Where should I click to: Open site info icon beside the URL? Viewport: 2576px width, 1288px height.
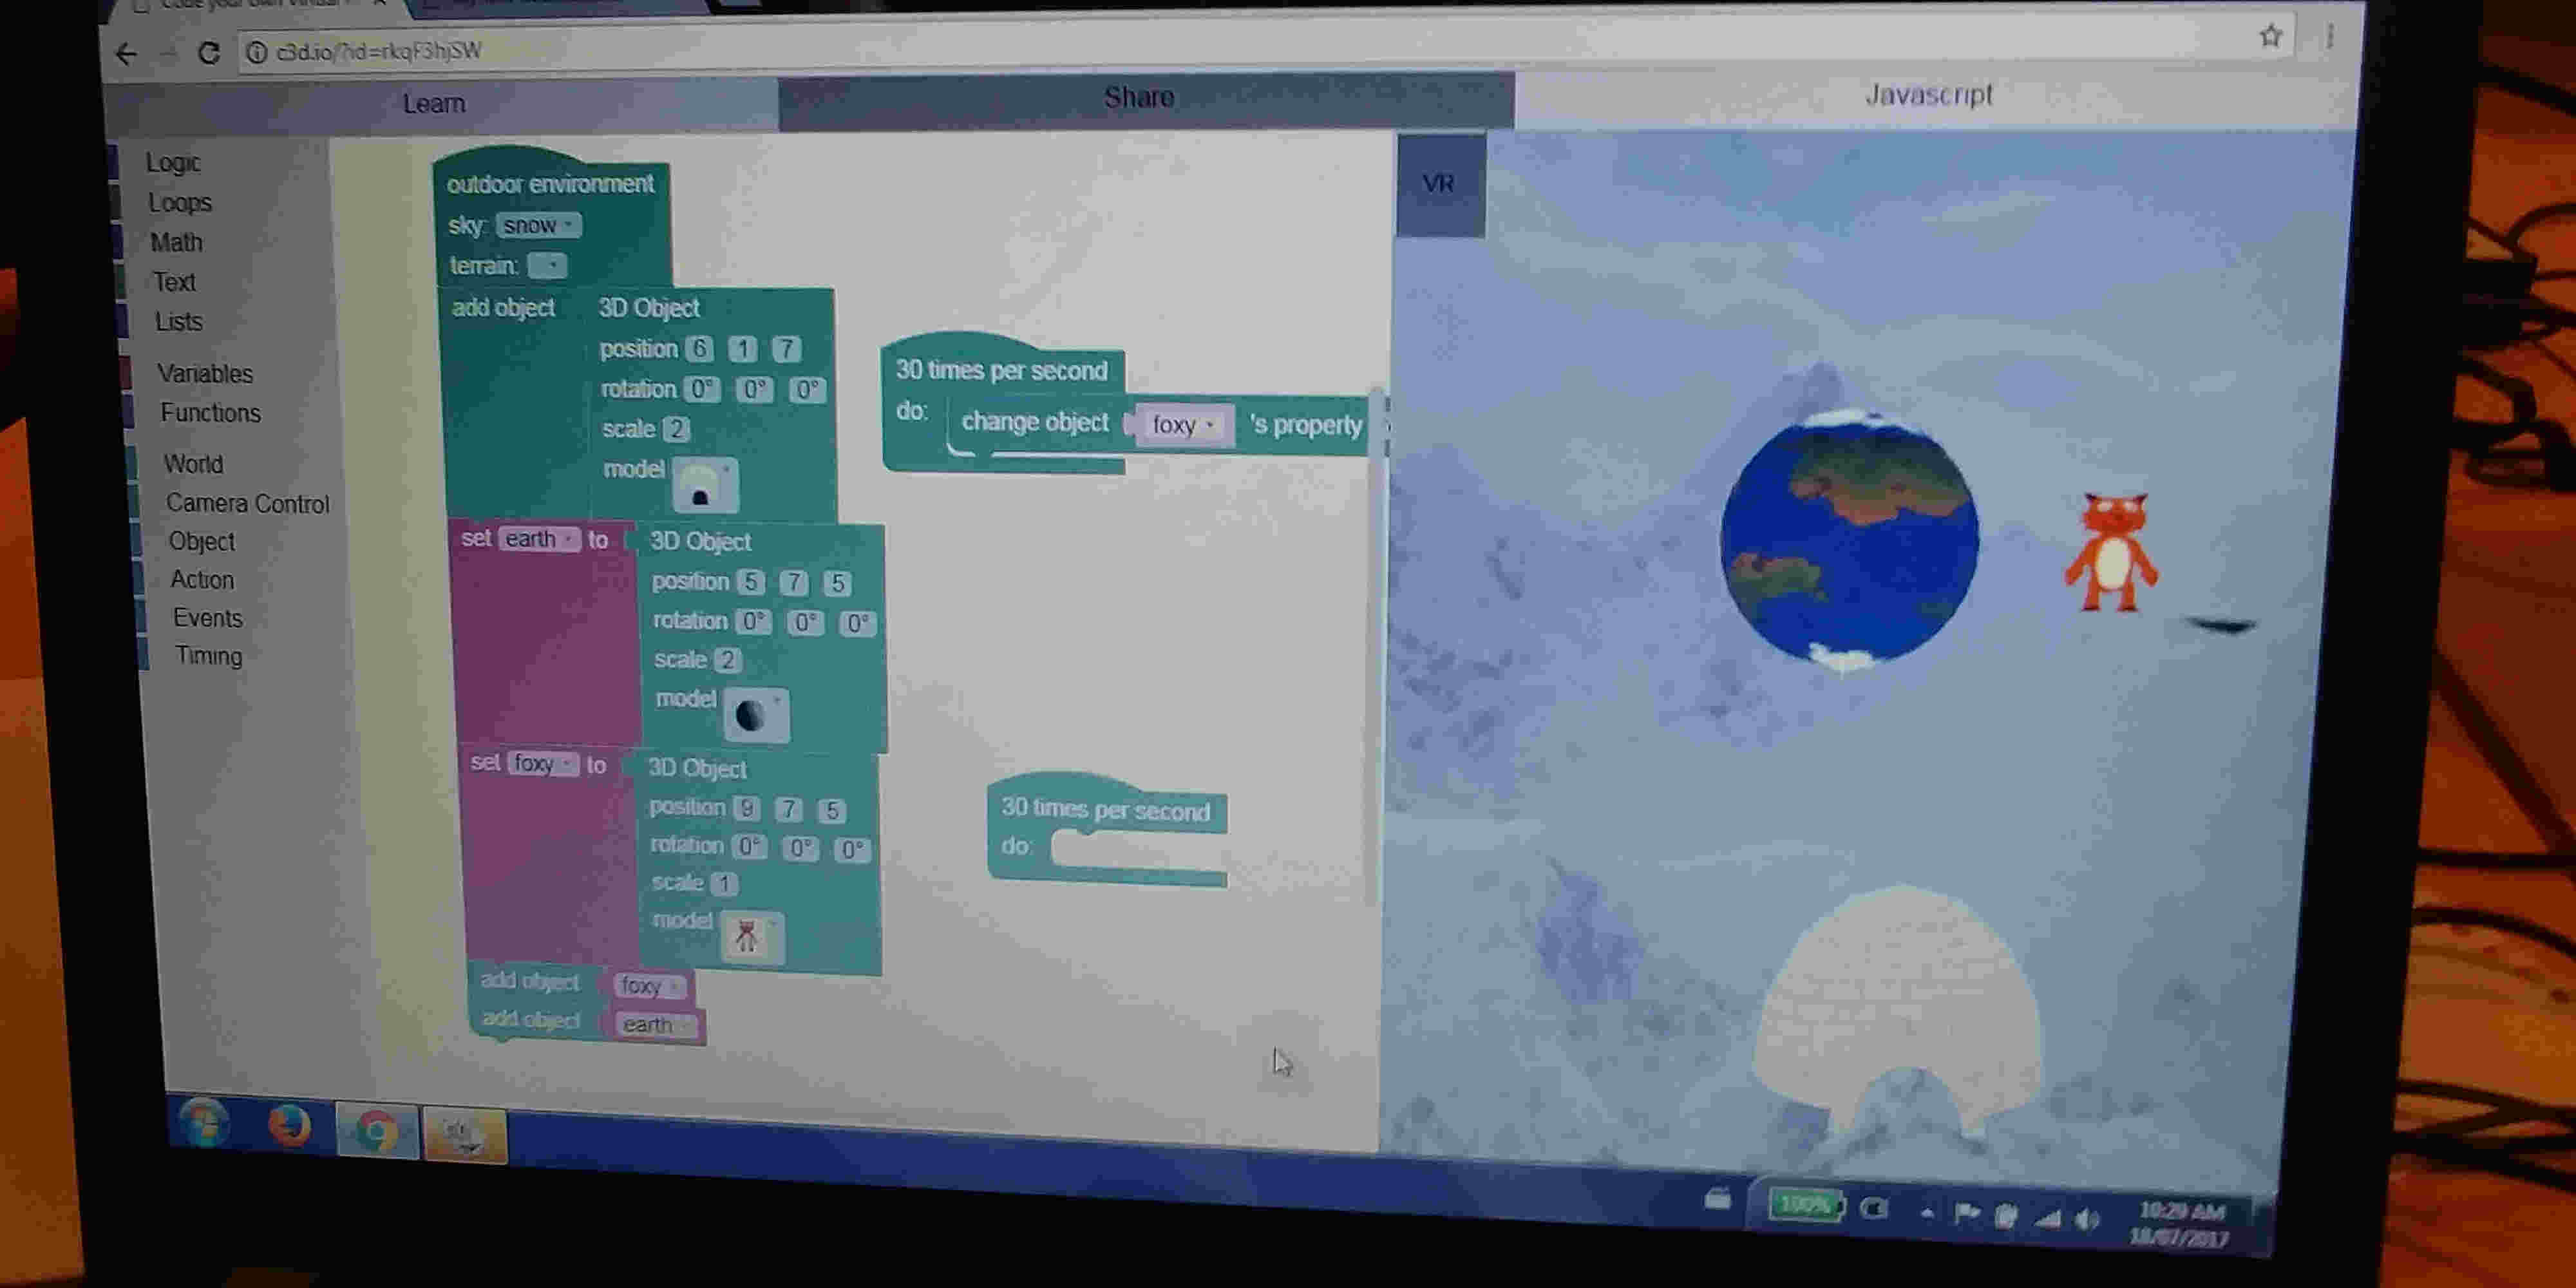coord(257,52)
